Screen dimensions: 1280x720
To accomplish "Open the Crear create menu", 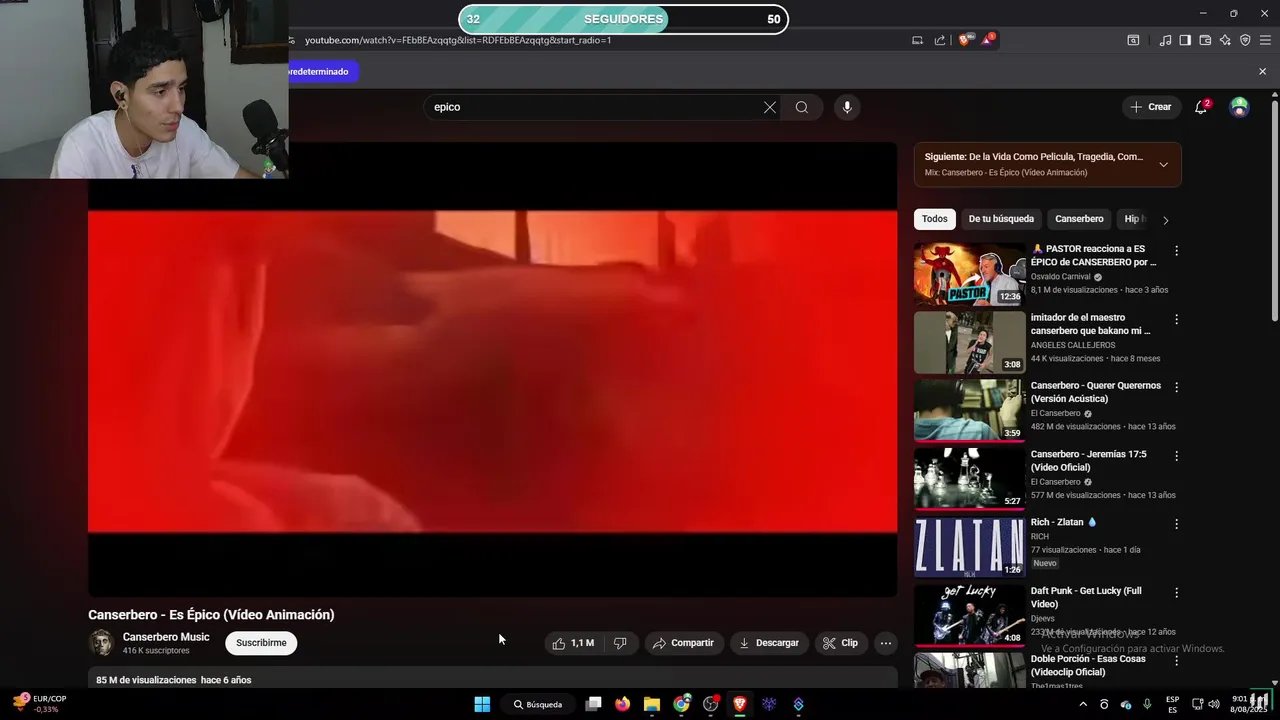I will 1150,107.
